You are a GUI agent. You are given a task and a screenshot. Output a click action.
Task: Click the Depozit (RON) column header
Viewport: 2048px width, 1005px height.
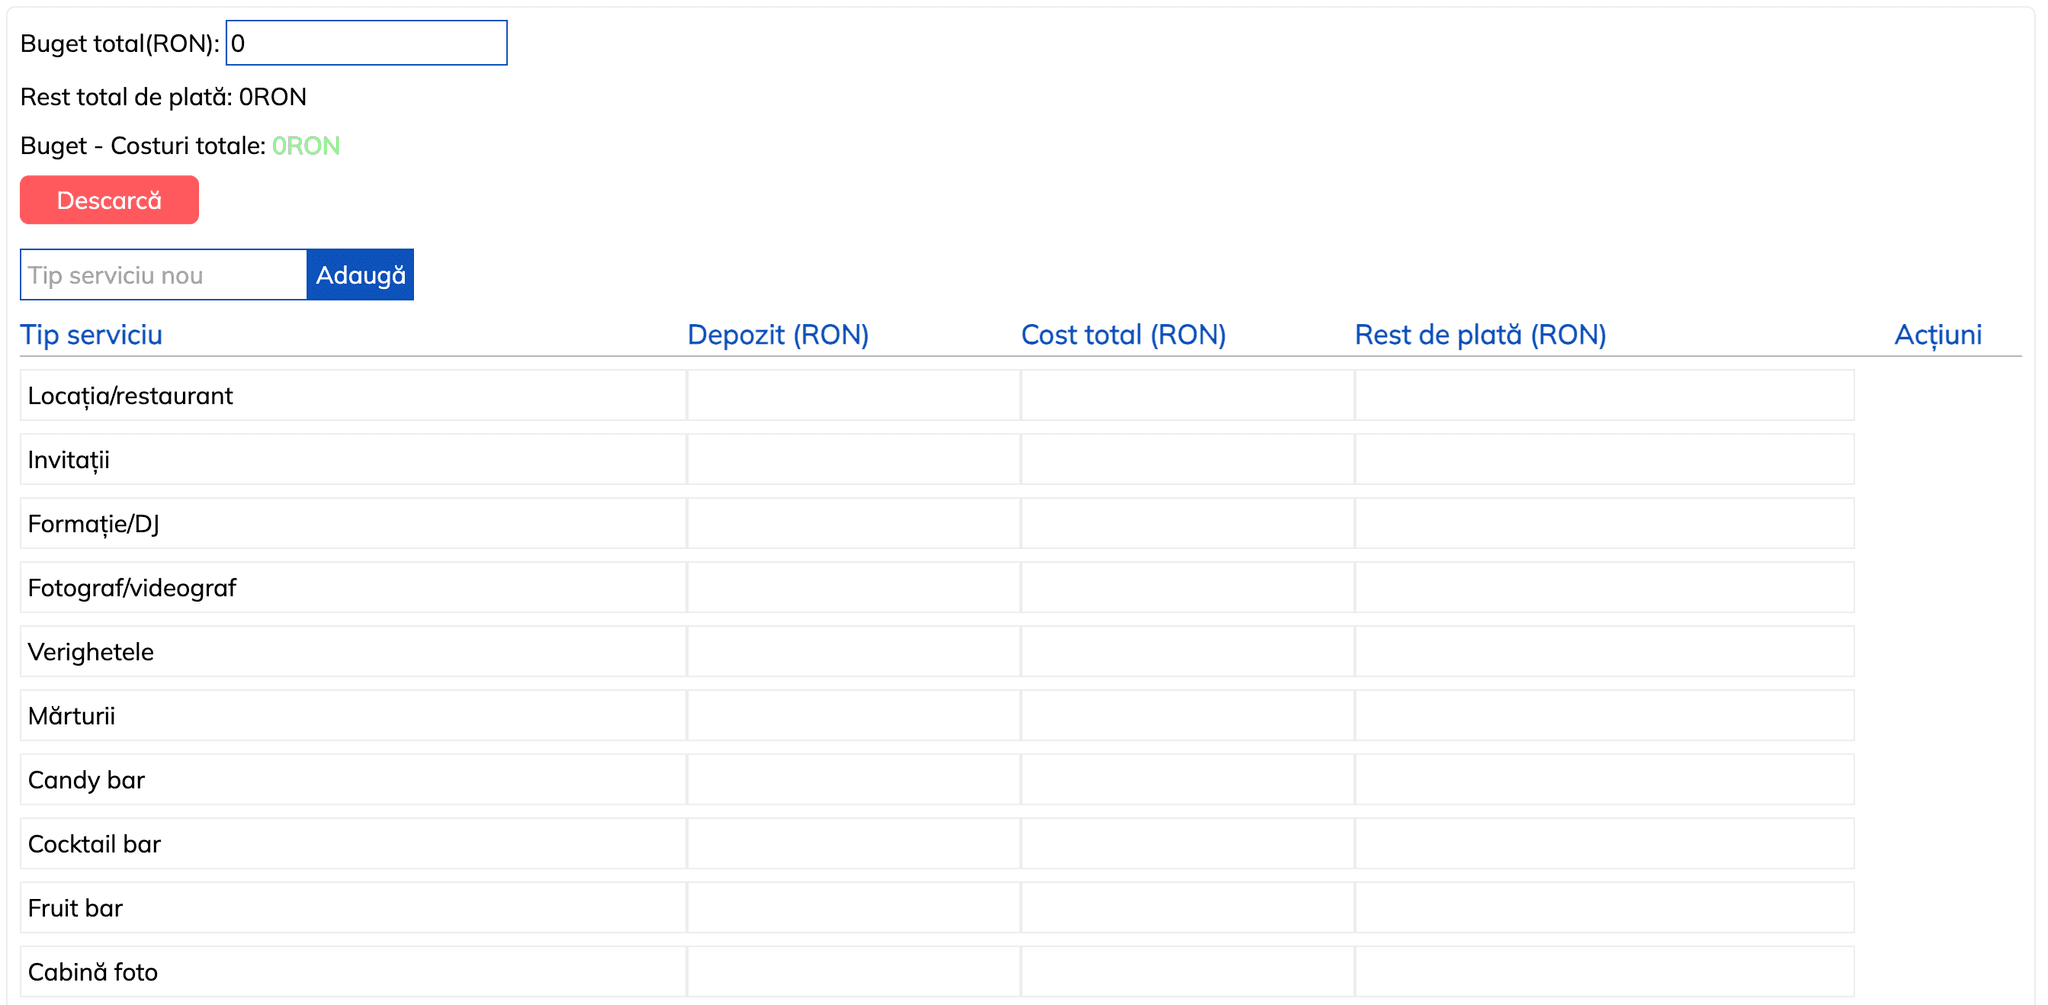click(x=777, y=335)
